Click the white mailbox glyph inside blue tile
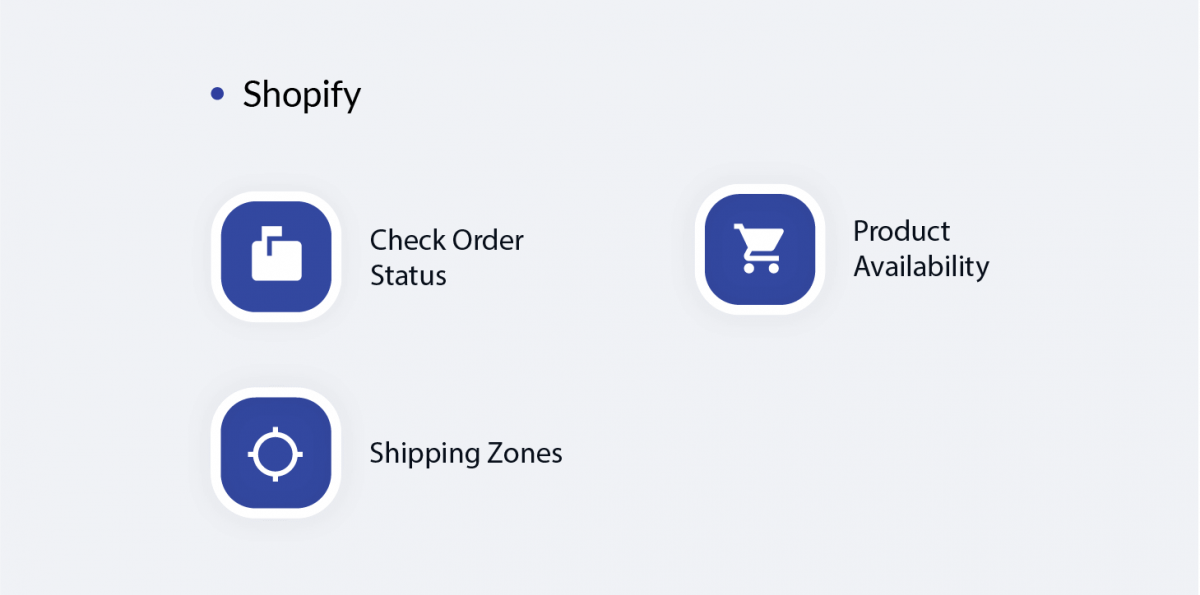The width and height of the screenshot is (1200, 595). tap(276, 254)
